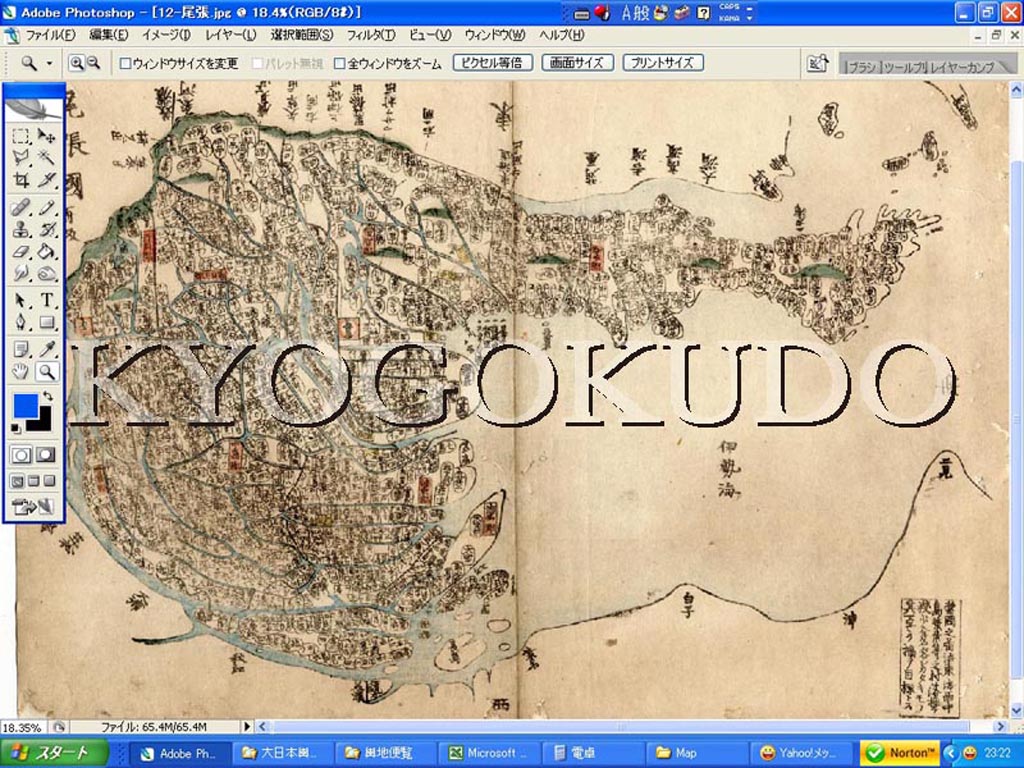Select the Eyedropper tool
The image size is (1024, 768).
click(46, 349)
